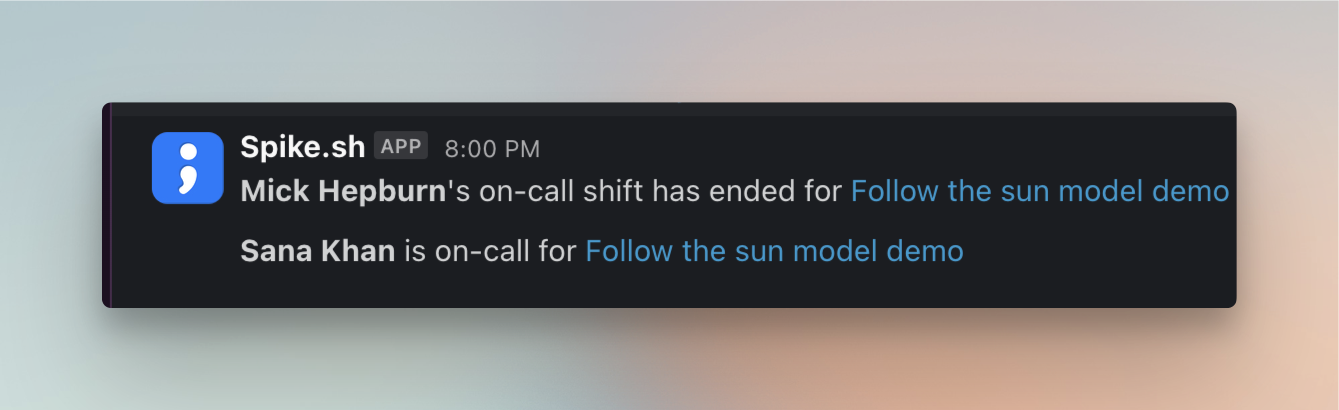The height and width of the screenshot is (410, 1339).
Task: Open the link in Sana Khan's on-call line
Action: pos(774,250)
